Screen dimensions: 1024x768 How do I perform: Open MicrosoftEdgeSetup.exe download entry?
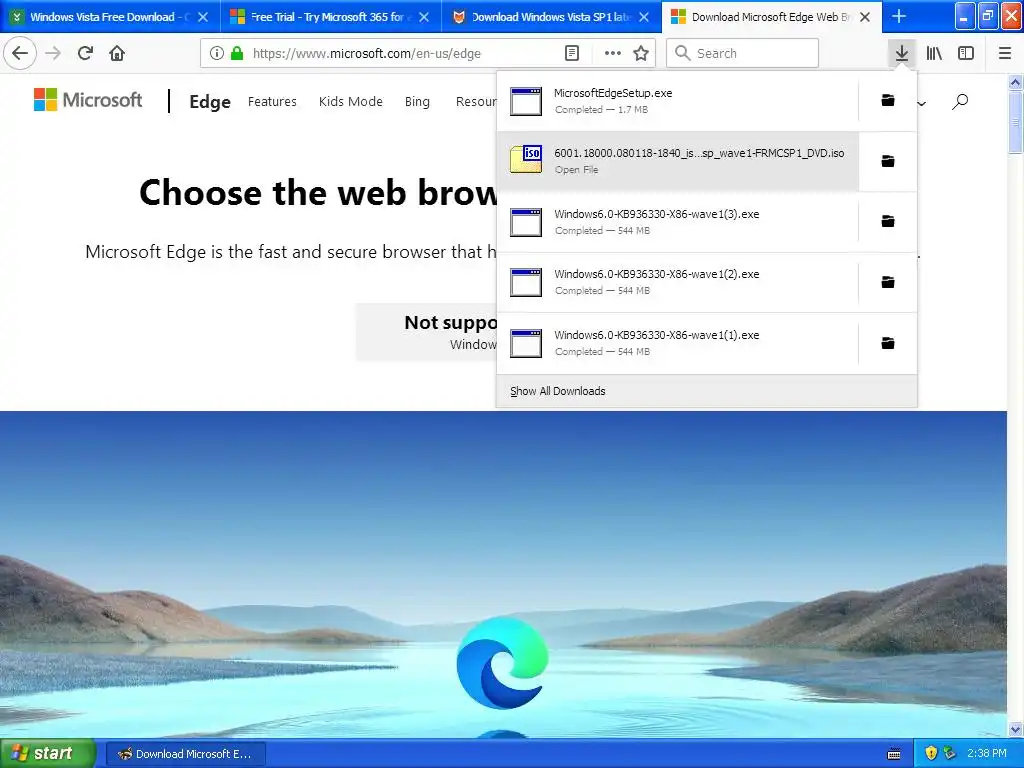click(x=677, y=101)
